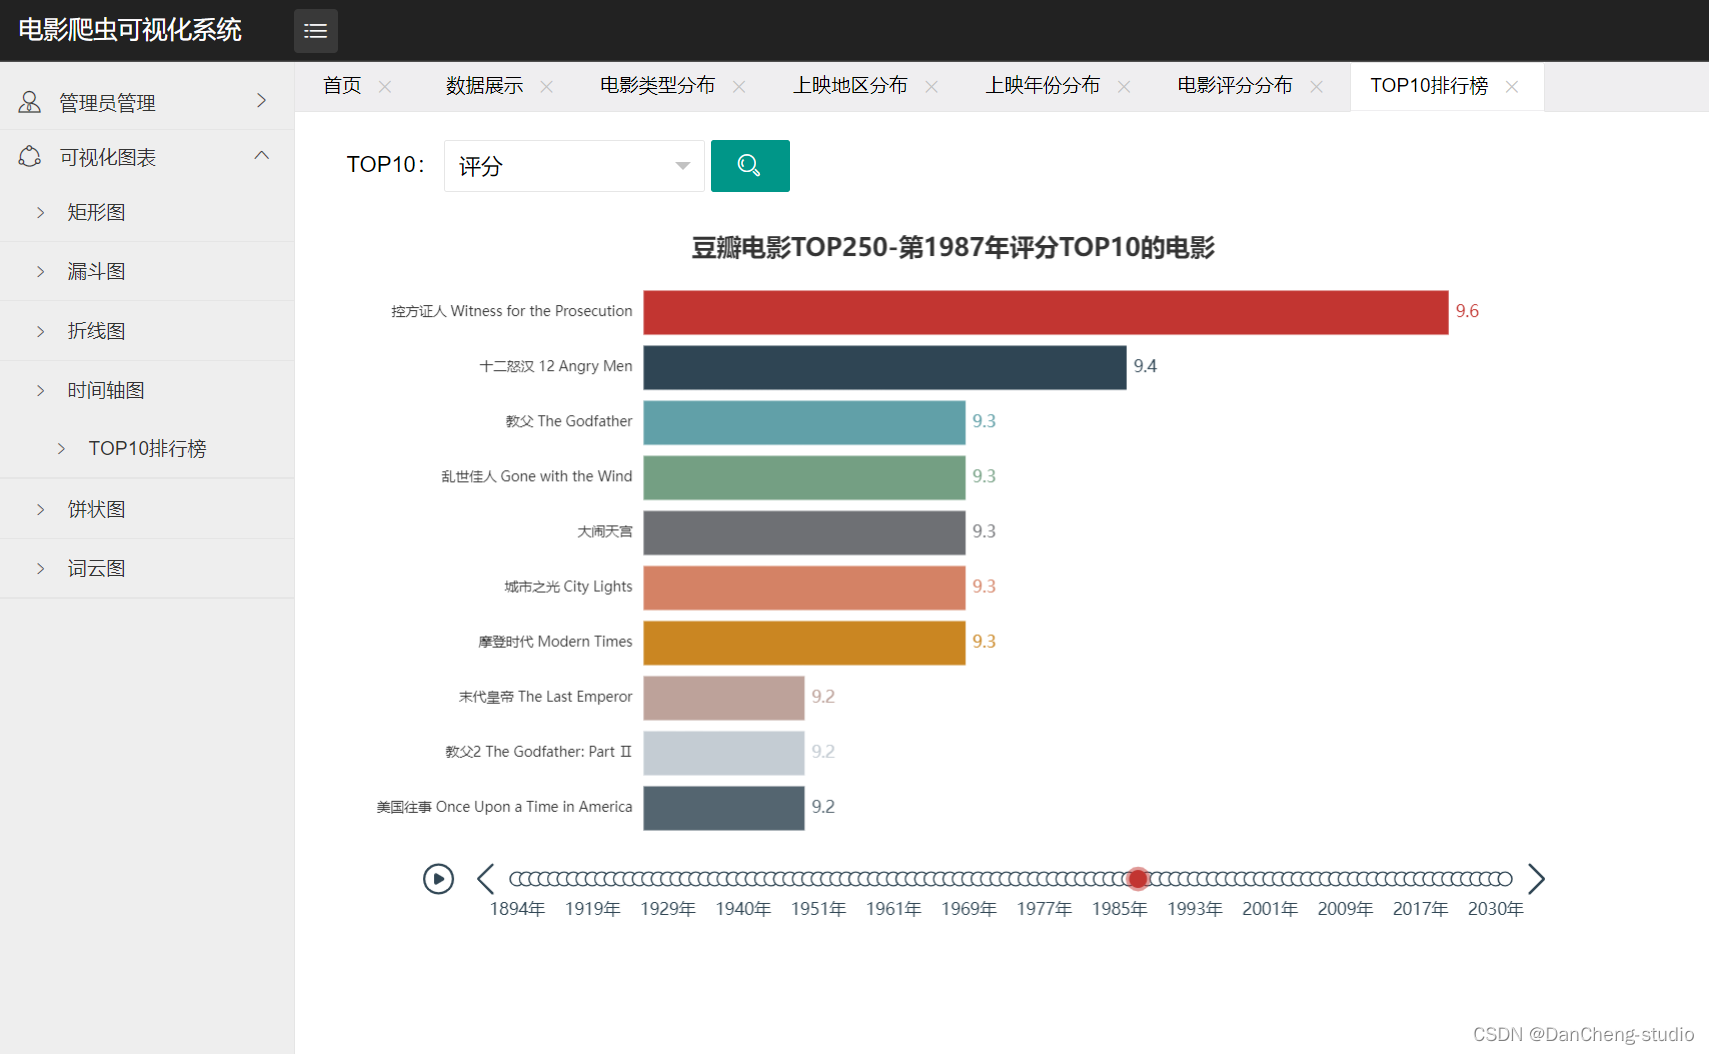The width and height of the screenshot is (1709, 1054).
Task: Click the admin user icon in sidebar
Action: click(30, 102)
